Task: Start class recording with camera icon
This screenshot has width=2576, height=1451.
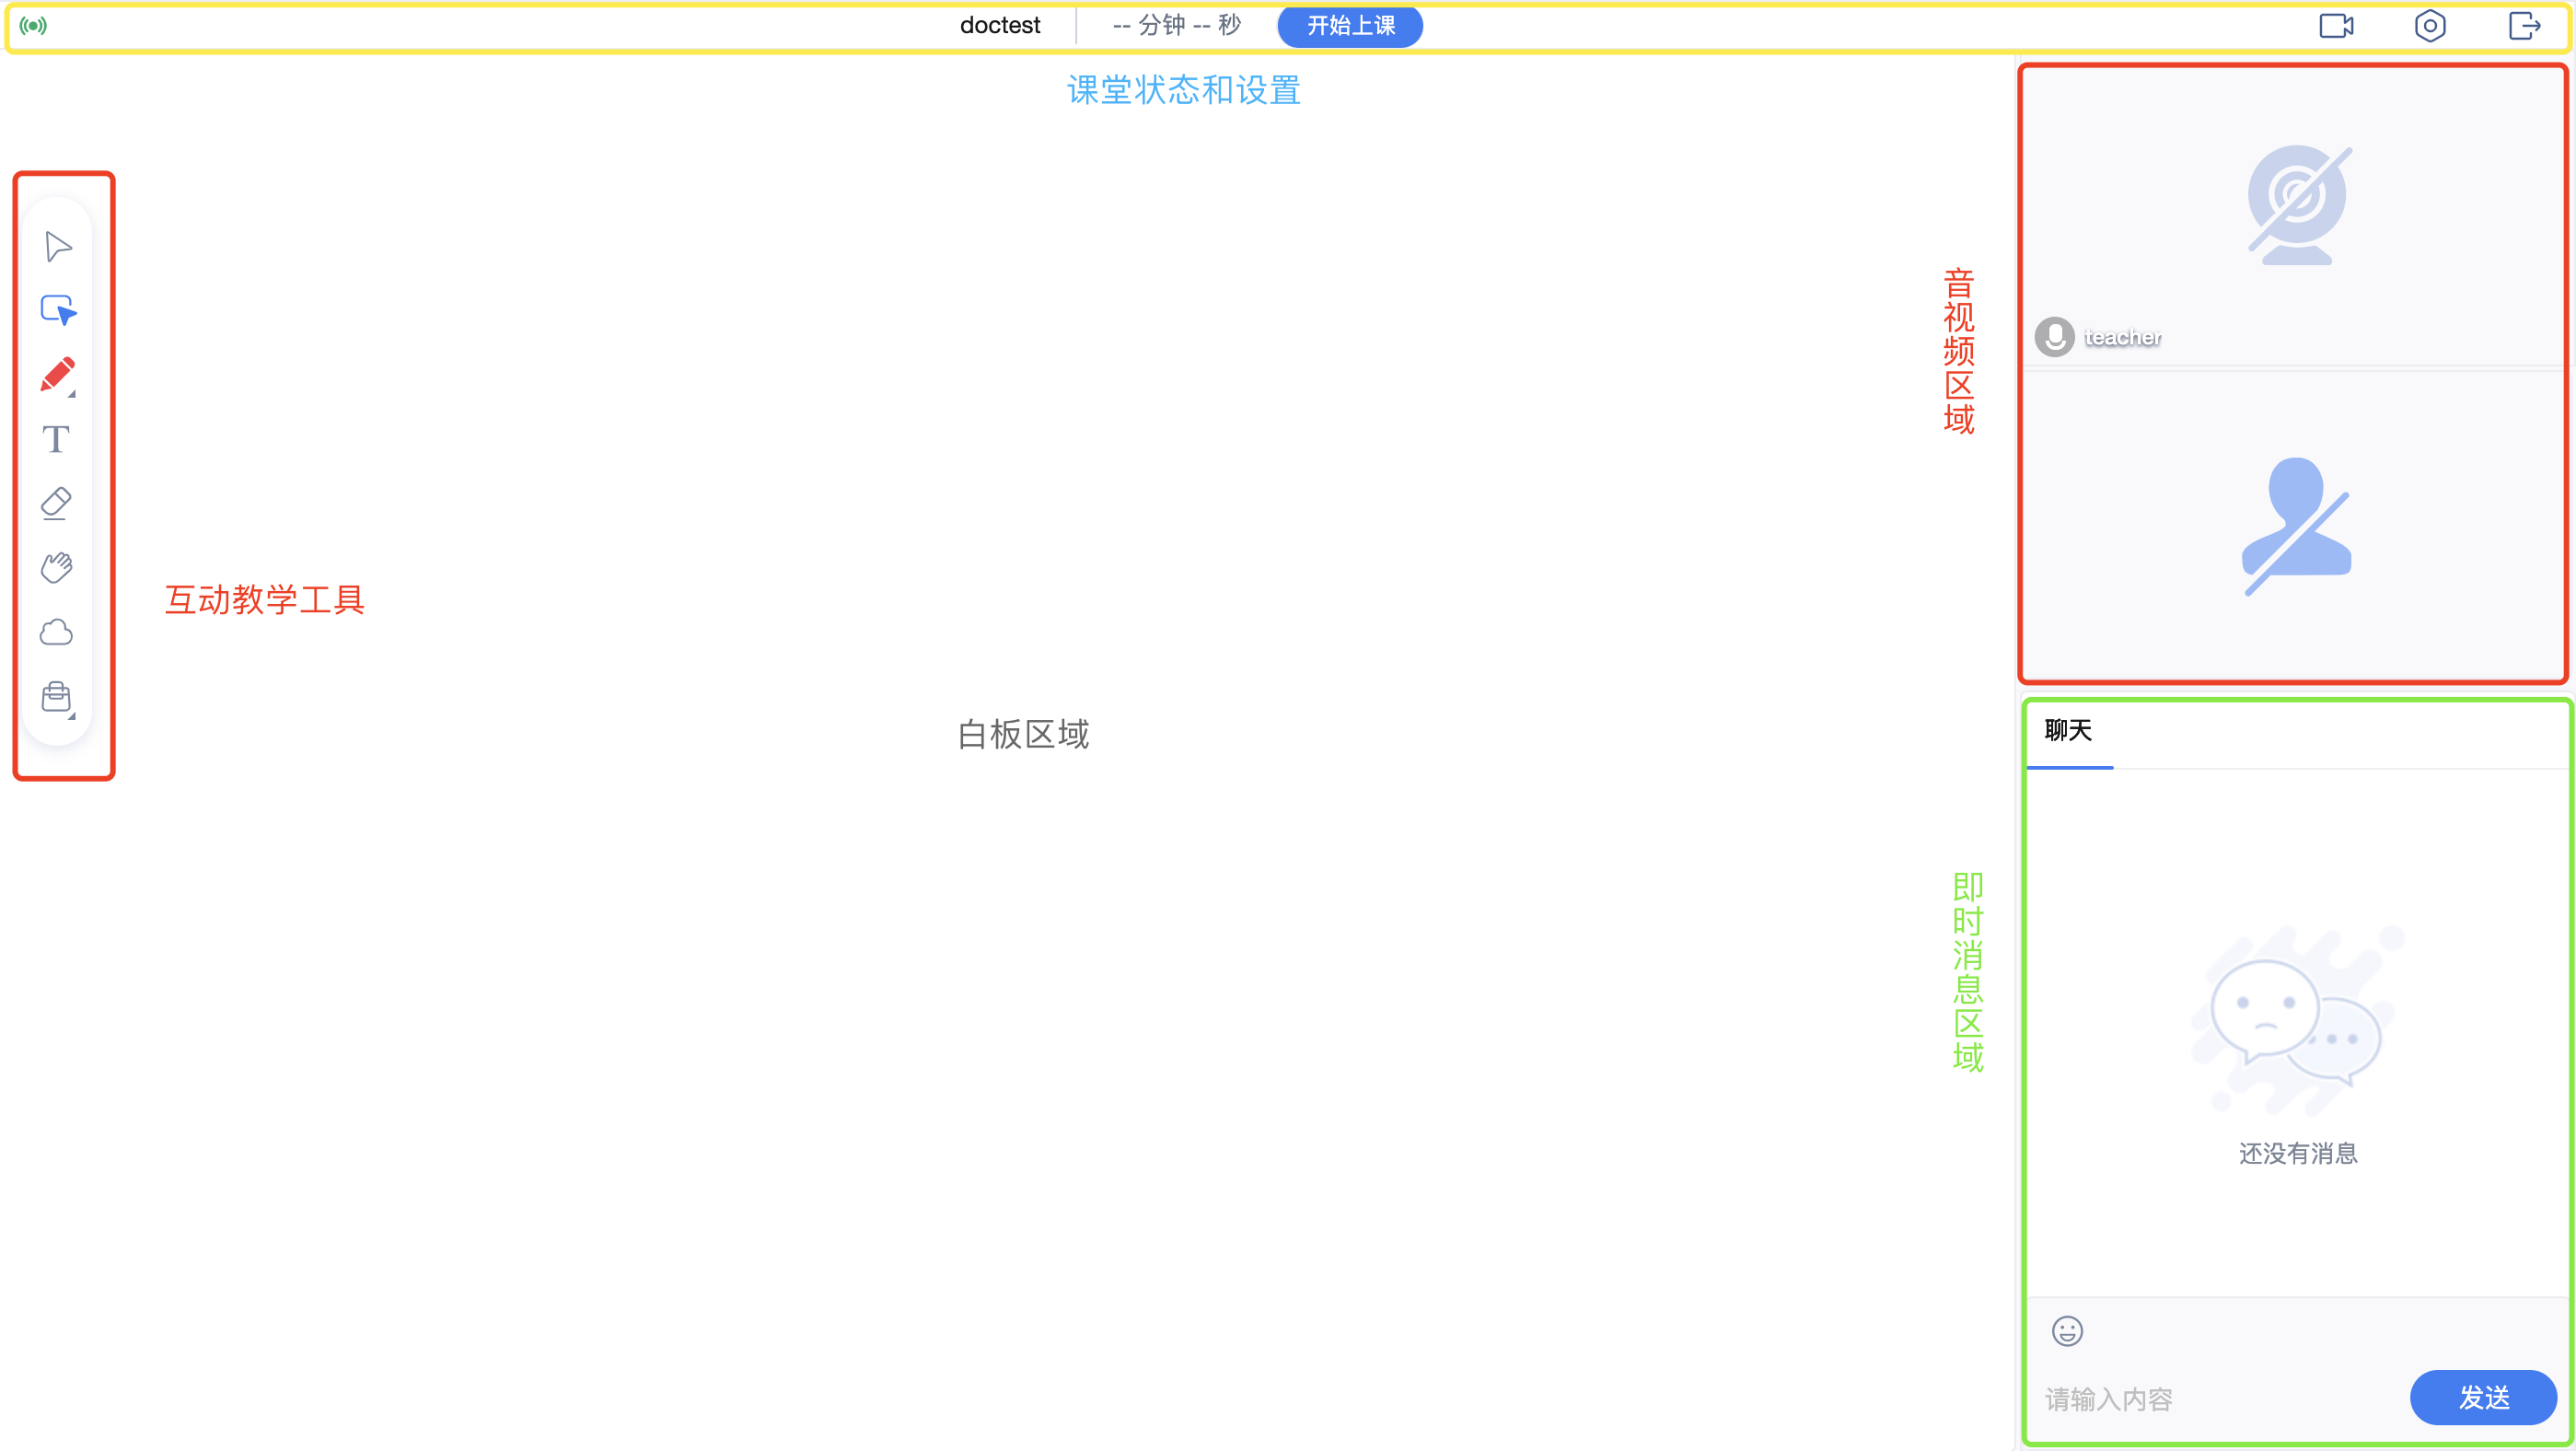Action: [x=2336, y=25]
